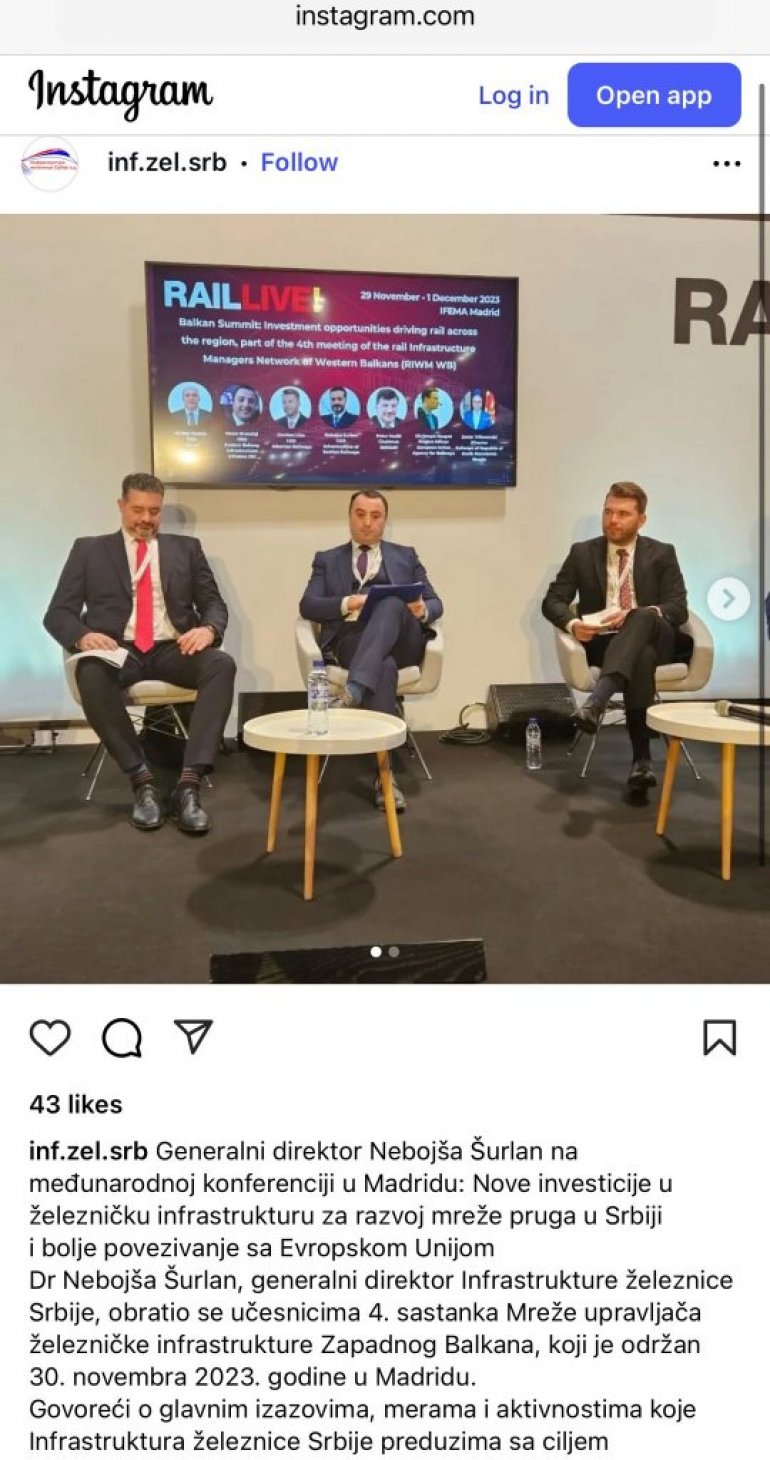Click the inf.zel.srb username in the caption
The width and height of the screenshot is (770, 1460).
pos(89,1151)
